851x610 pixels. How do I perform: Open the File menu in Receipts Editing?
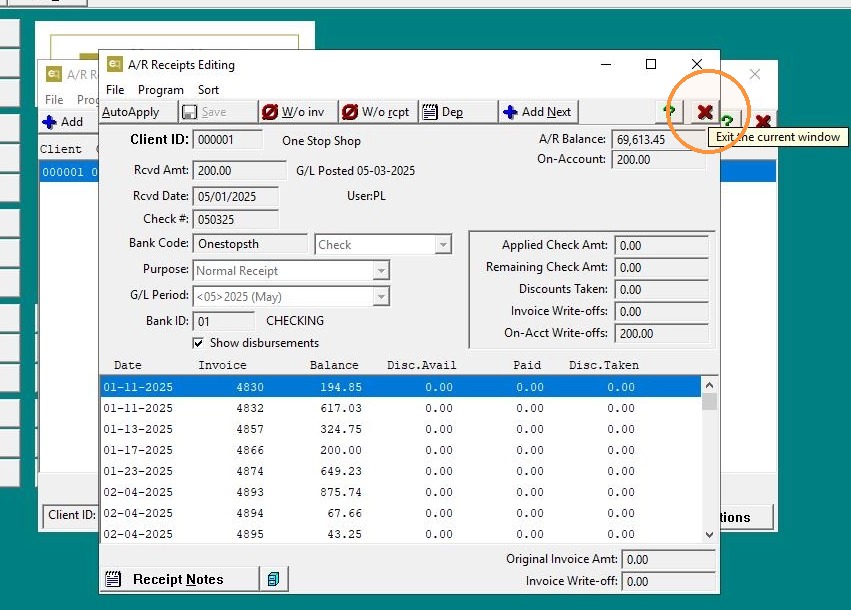pyautogui.click(x=115, y=90)
